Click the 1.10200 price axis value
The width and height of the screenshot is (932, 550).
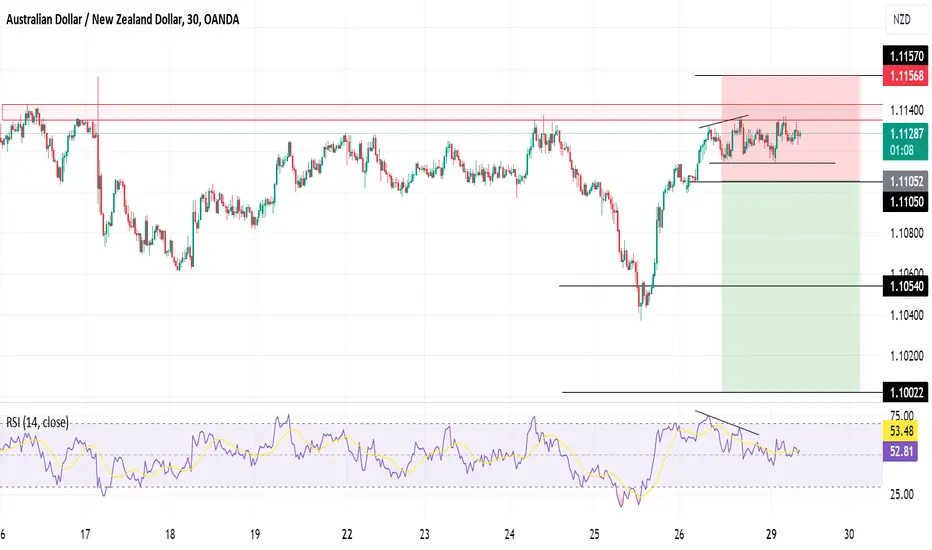click(x=906, y=356)
